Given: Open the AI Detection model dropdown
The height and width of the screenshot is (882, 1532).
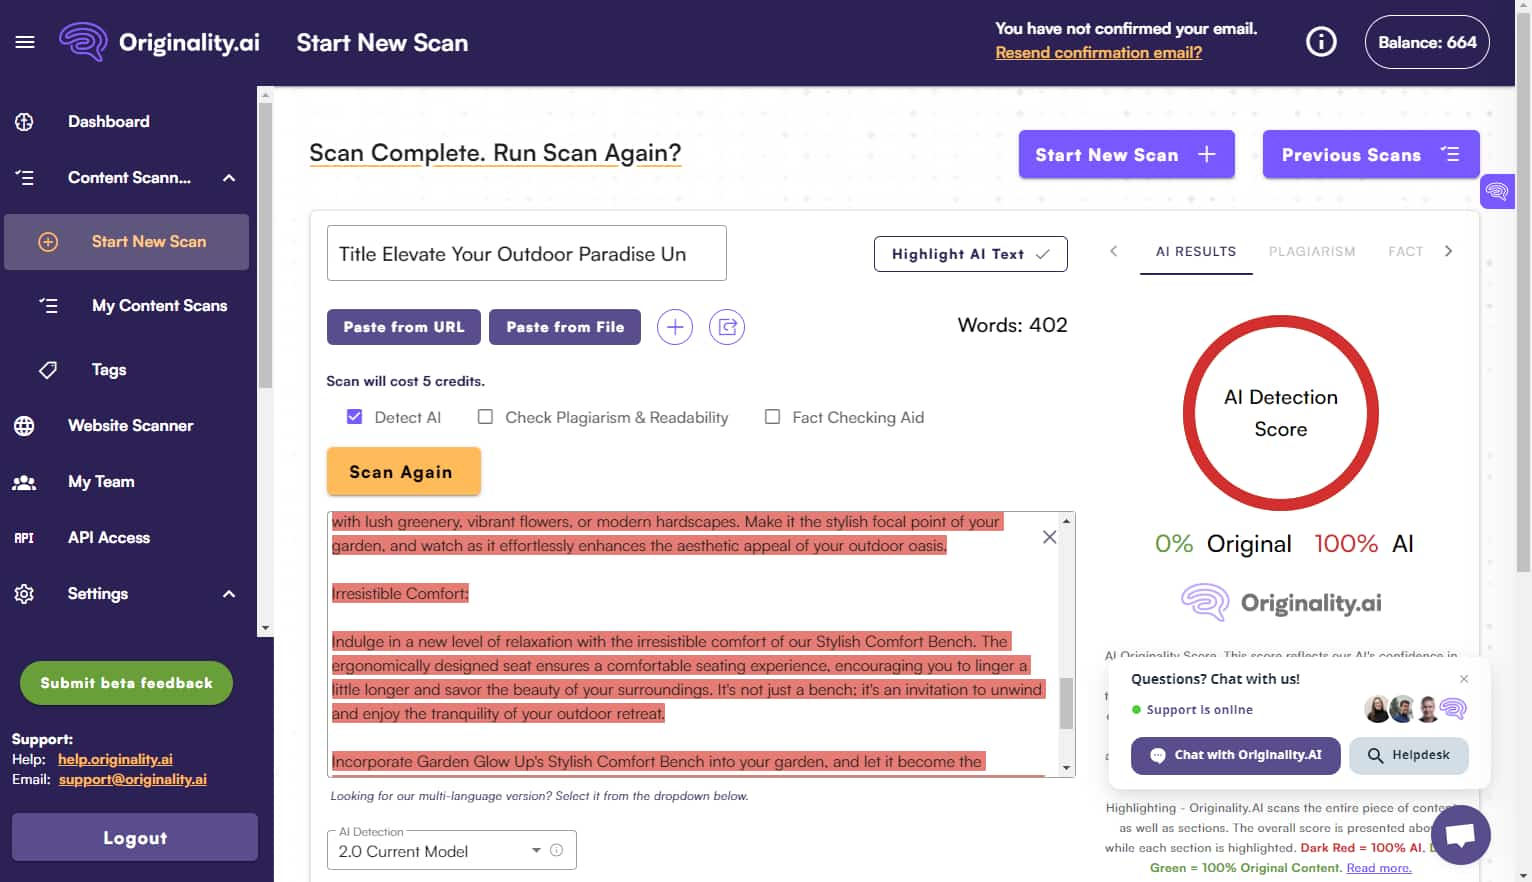Looking at the screenshot, I should pyautogui.click(x=536, y=850).
